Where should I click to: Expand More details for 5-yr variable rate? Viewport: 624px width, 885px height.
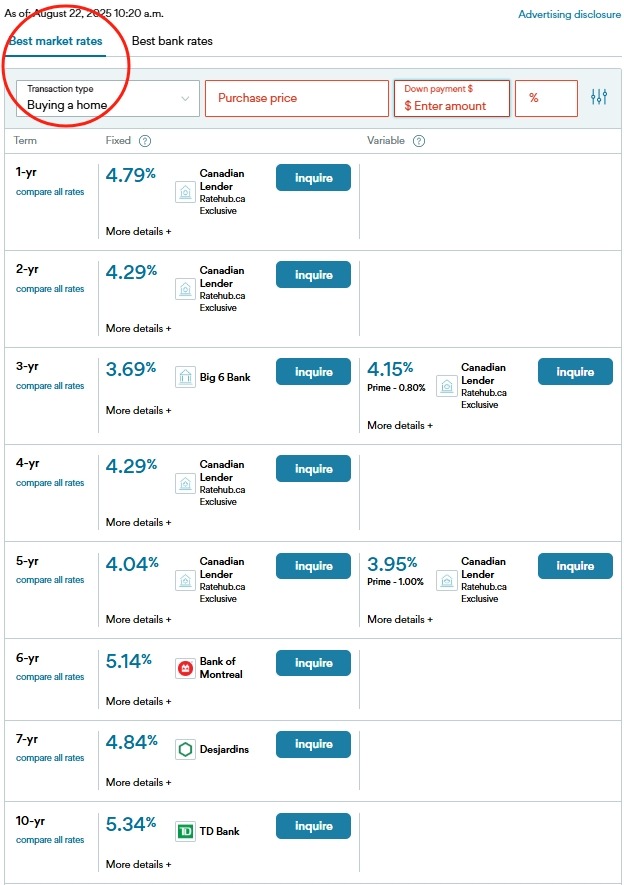400,619
